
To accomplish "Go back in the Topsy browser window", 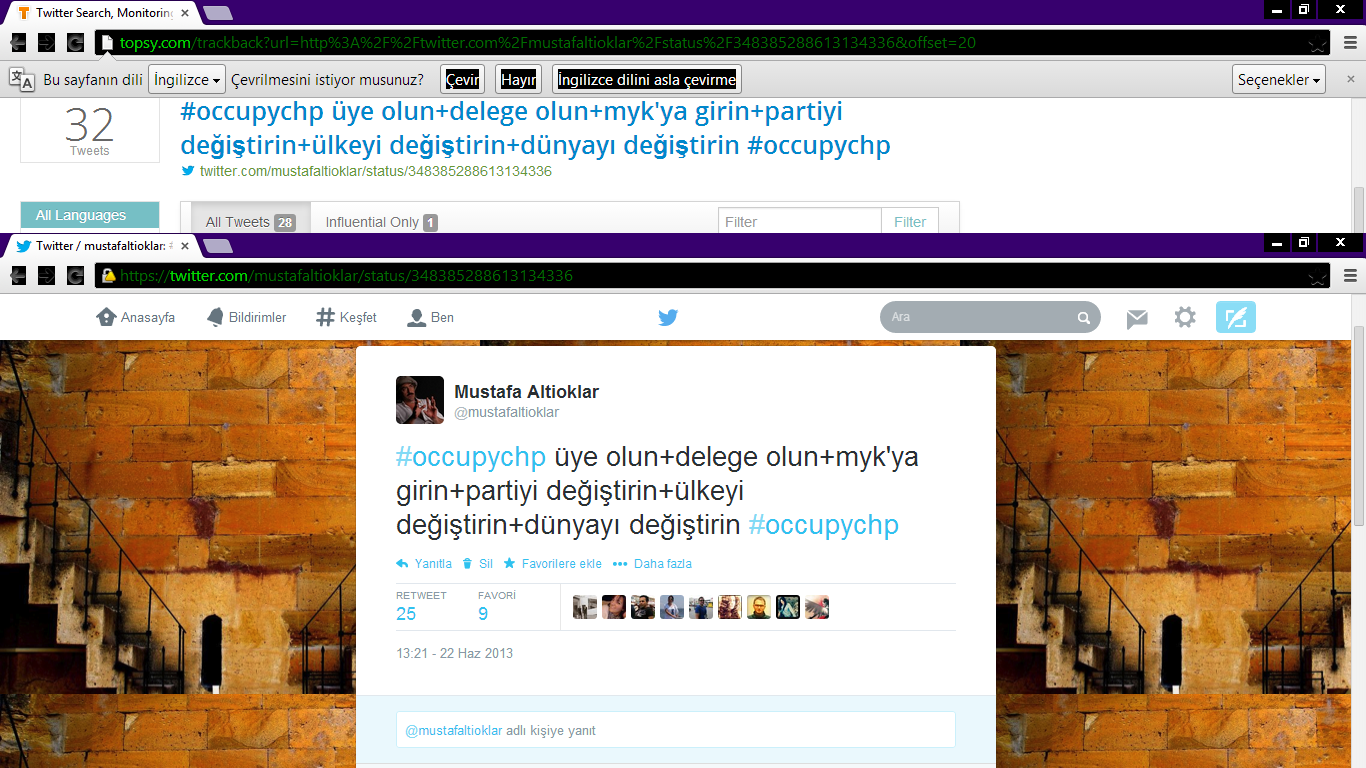I will [x=18, y=43].
